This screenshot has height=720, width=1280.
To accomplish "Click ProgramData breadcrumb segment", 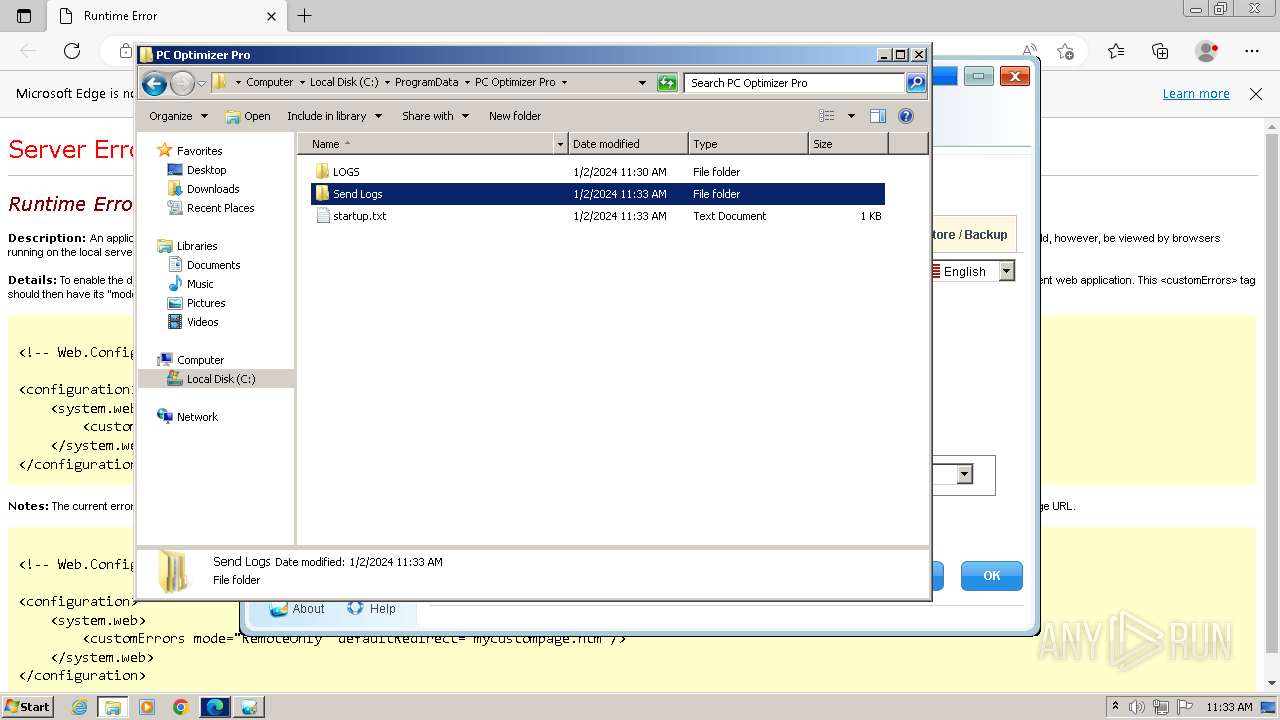I will (x=426, y=83).
